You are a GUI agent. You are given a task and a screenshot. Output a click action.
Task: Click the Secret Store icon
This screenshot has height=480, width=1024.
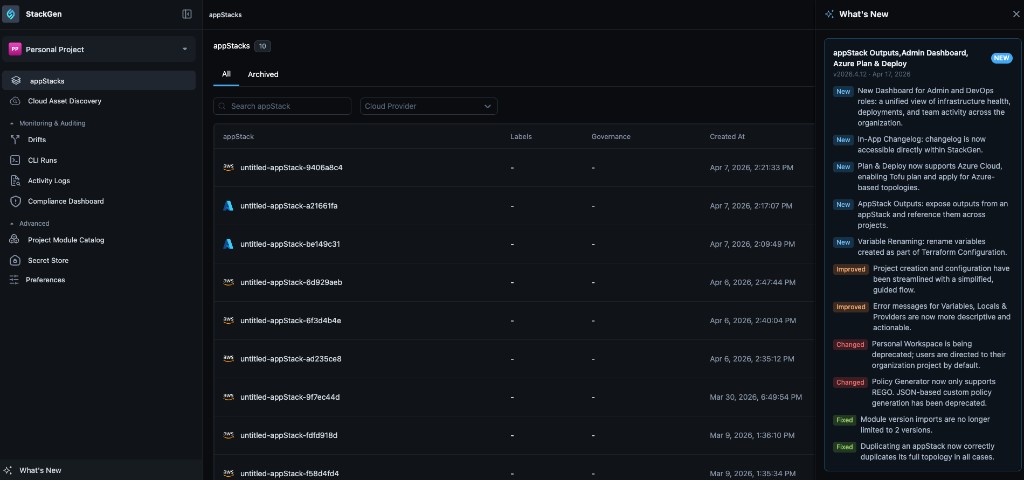point(15,261)
